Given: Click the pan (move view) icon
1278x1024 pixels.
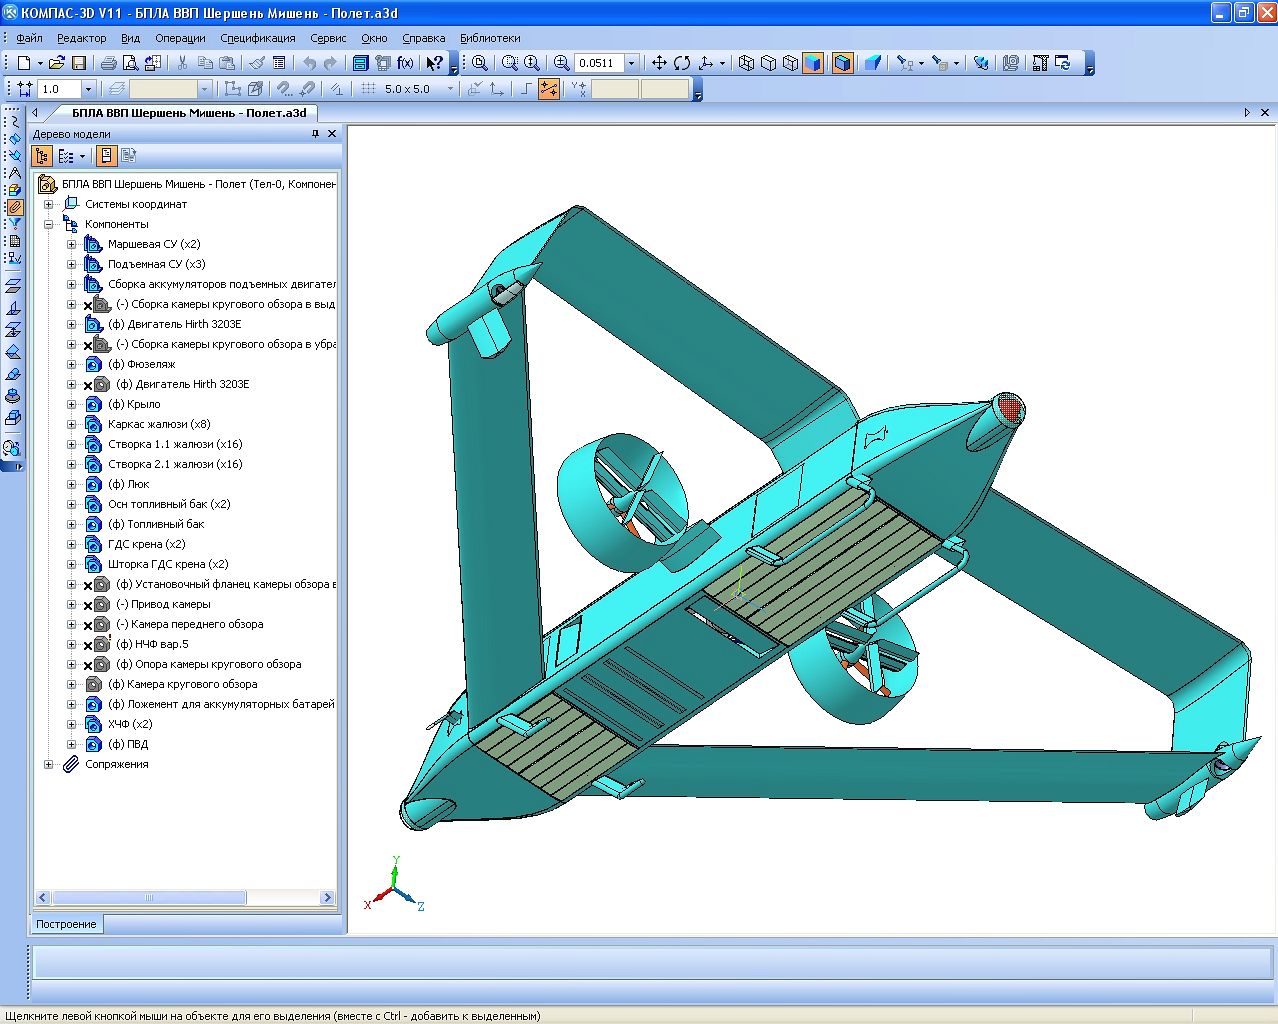Looking at the screenshot, I should (659, 63).
